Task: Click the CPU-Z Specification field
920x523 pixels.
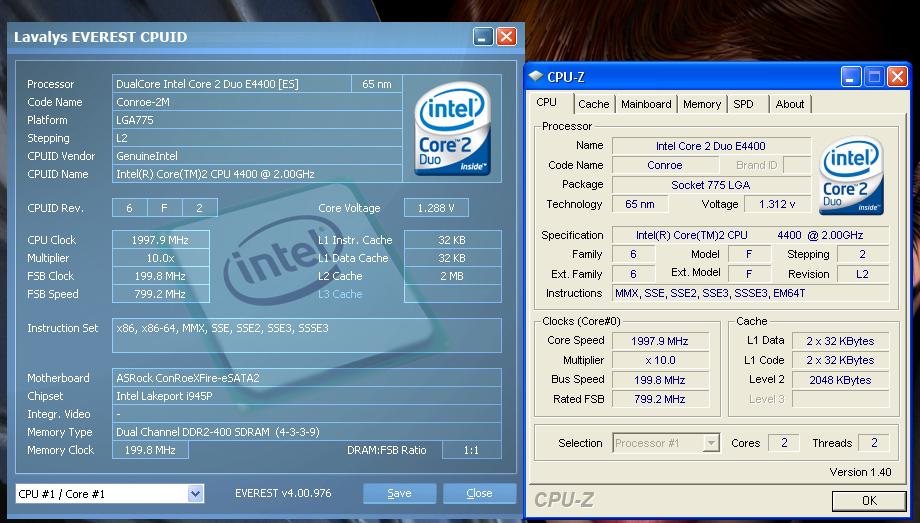Action: [x=750, y=235]
